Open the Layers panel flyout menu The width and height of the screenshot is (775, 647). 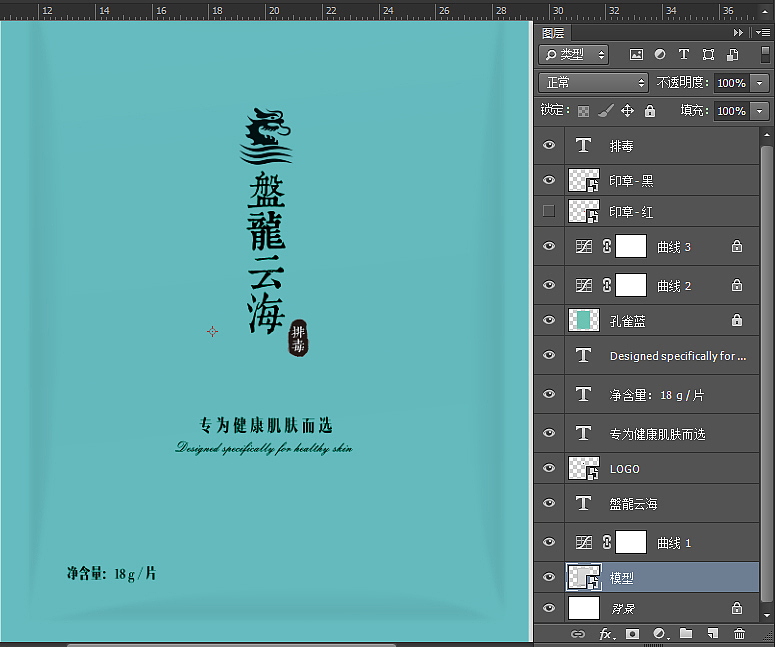click(x=763, y=33)
